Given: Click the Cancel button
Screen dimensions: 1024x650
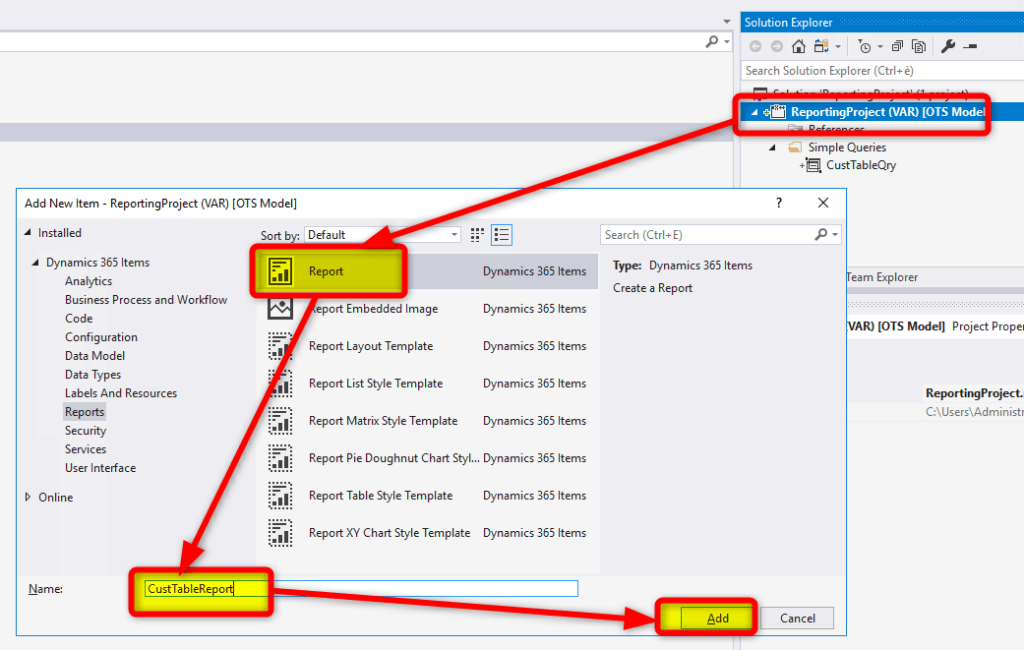Looking at the screenshot, I should (797, 618).
